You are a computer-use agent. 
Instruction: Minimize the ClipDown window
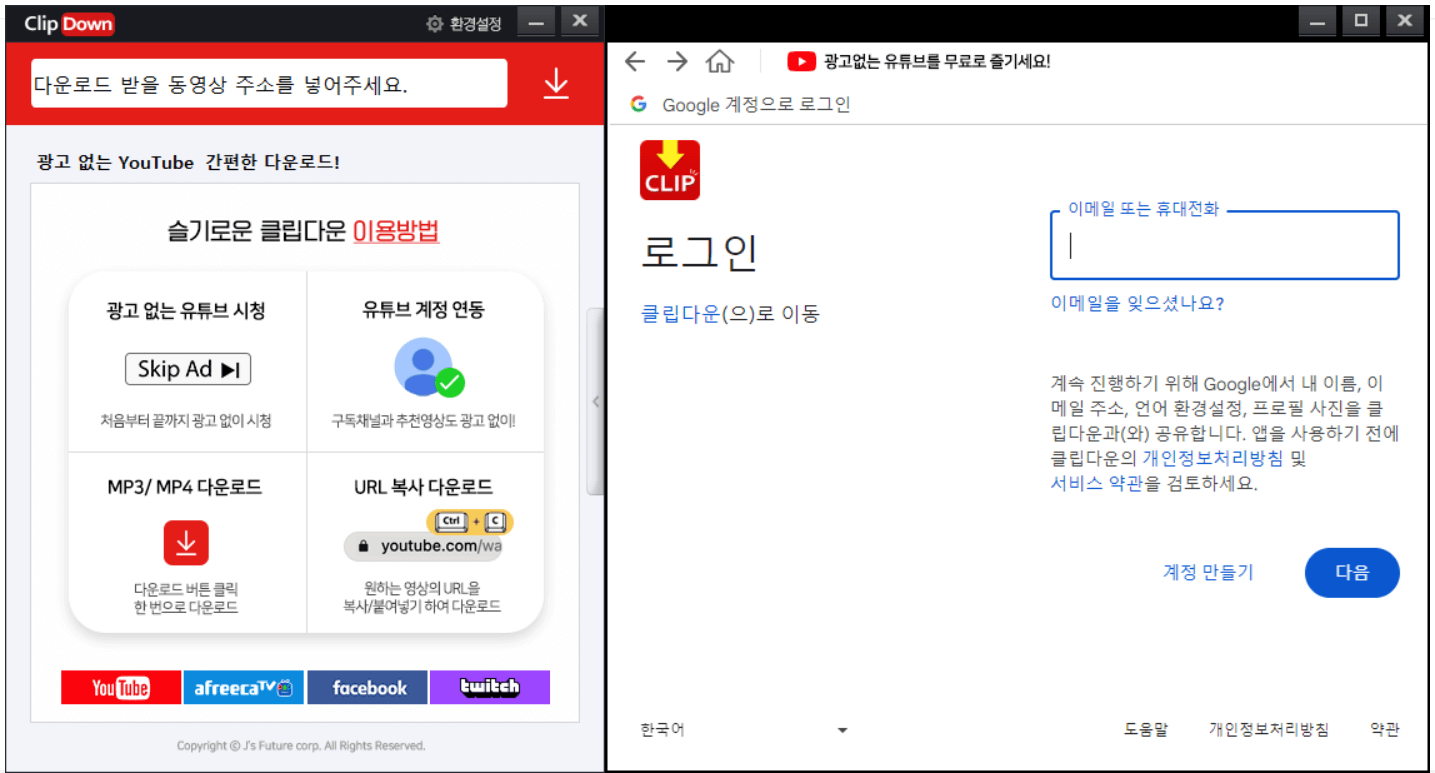click(x=536, y=22)
